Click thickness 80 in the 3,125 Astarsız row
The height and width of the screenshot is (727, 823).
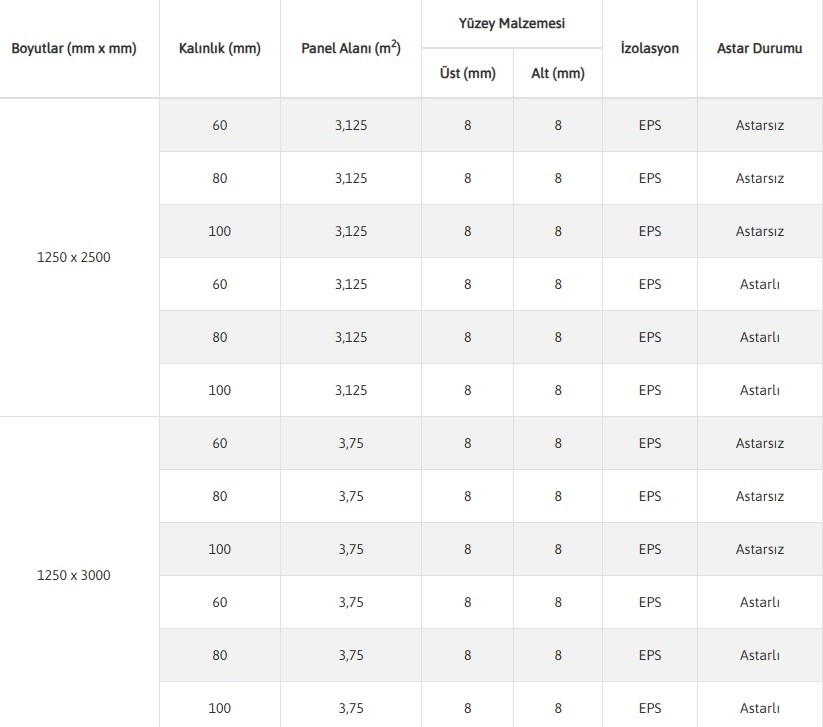219,178
